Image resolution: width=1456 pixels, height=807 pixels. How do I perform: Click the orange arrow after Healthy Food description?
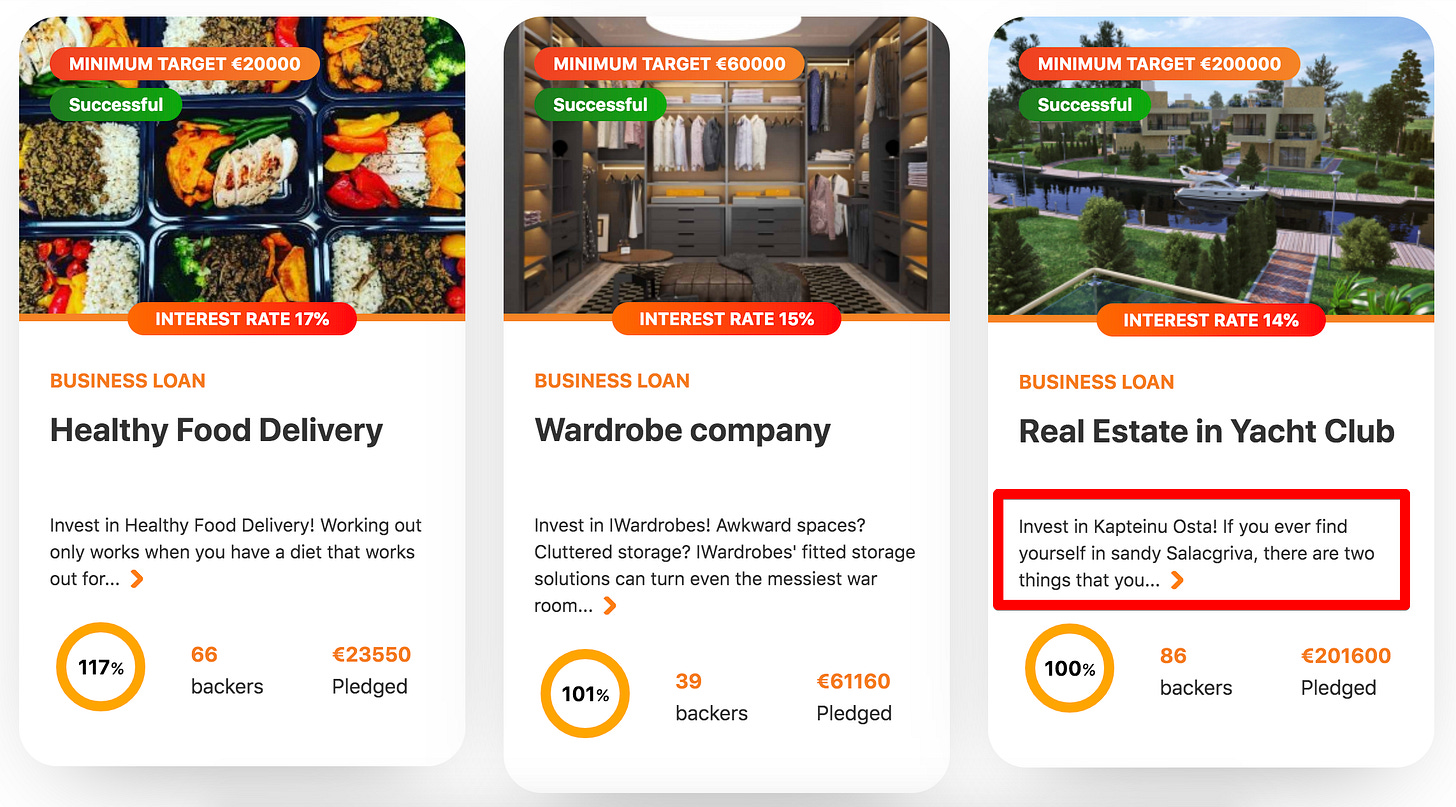[x=137, y=579]
